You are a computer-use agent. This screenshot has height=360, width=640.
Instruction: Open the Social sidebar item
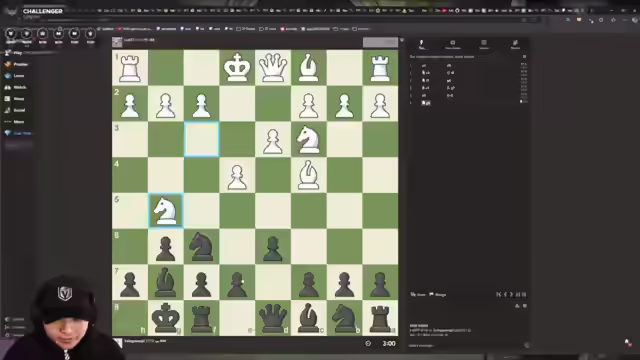pyautogui.click(x=15, y=110)
